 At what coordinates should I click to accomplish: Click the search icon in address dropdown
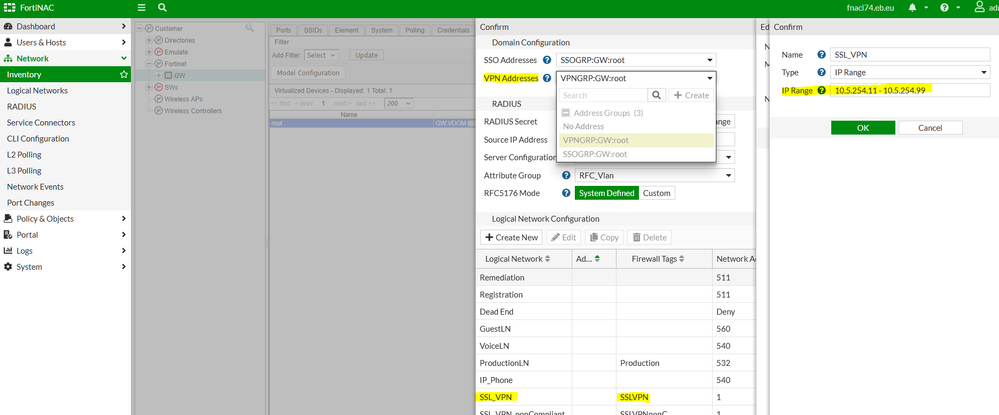[656, 95]
